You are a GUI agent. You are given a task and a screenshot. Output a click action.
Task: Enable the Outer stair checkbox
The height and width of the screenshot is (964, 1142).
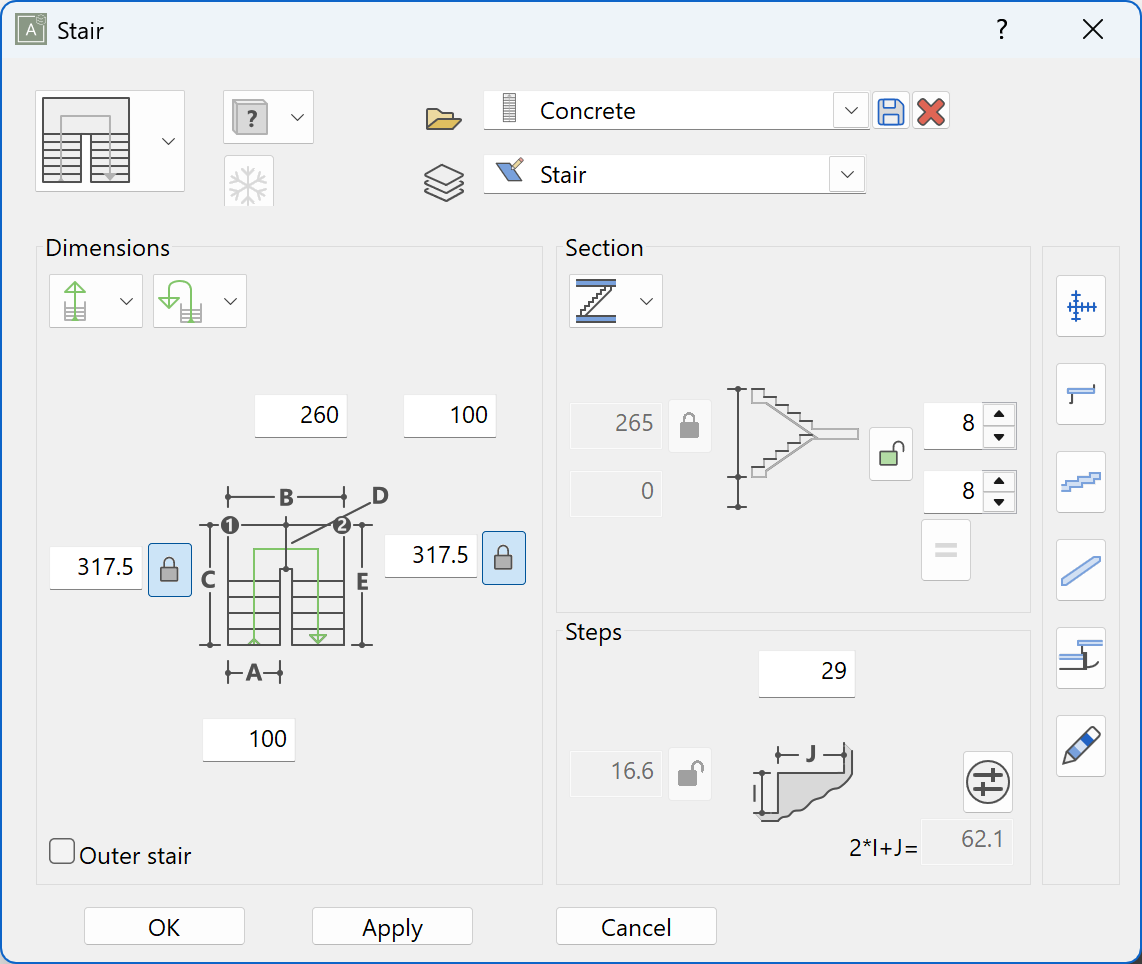[61, 851]
